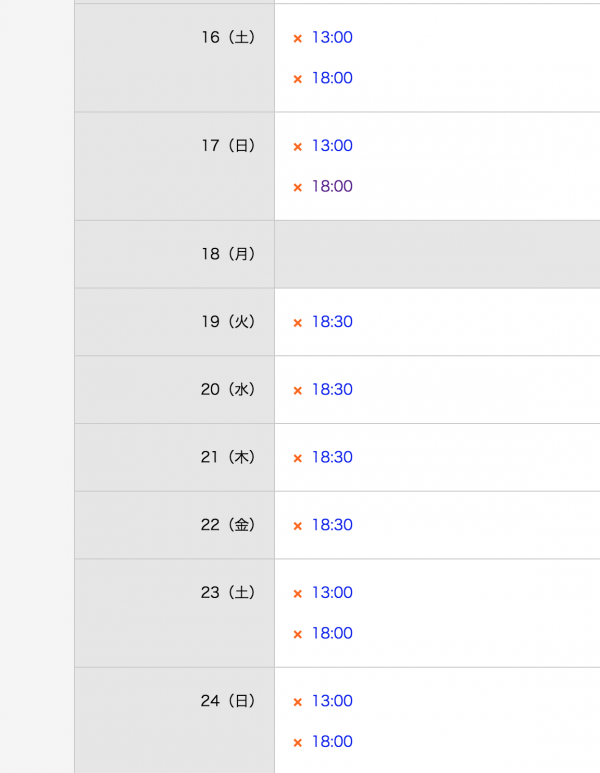Open the 18:30 performance on Friday 22
This screenshot has height=773, width=600.
coord(332,525)
